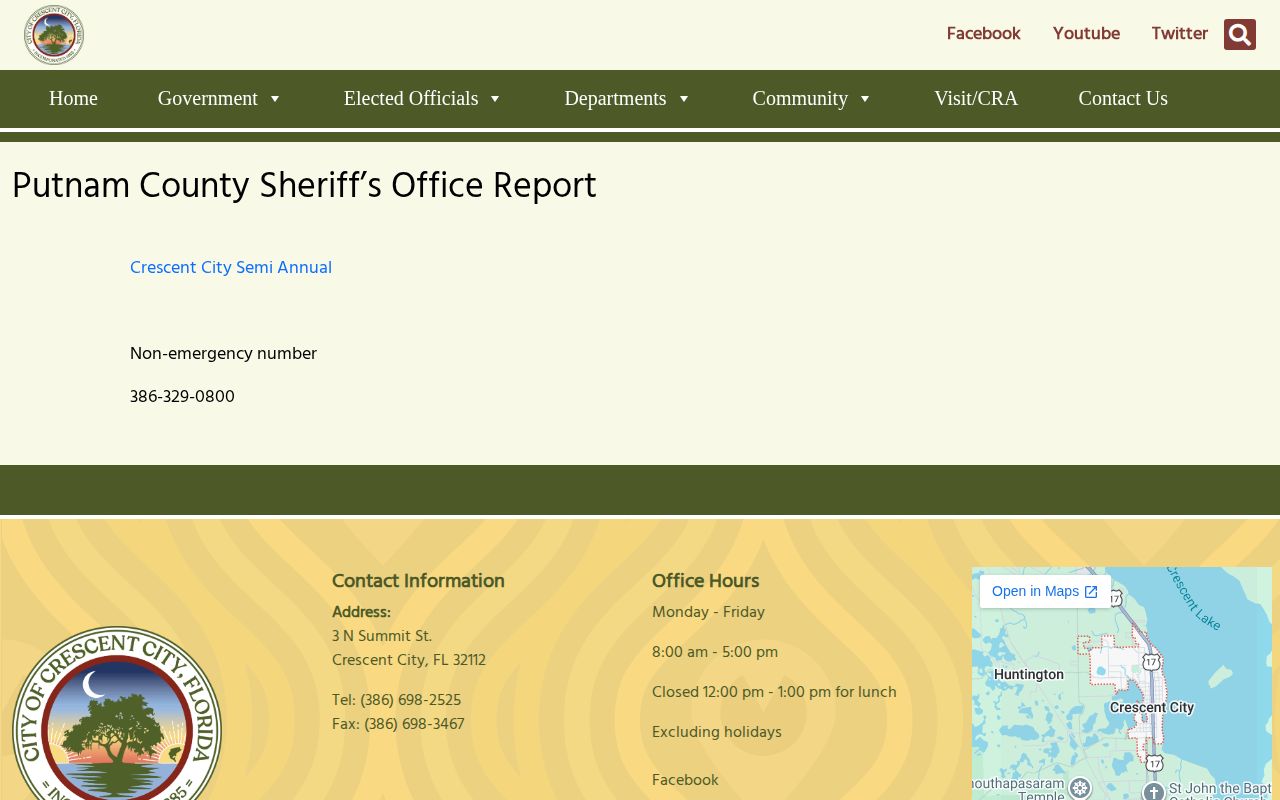Click the Crescent City seal logo in header
The image size is (1280, 800).
click(54, 35)
